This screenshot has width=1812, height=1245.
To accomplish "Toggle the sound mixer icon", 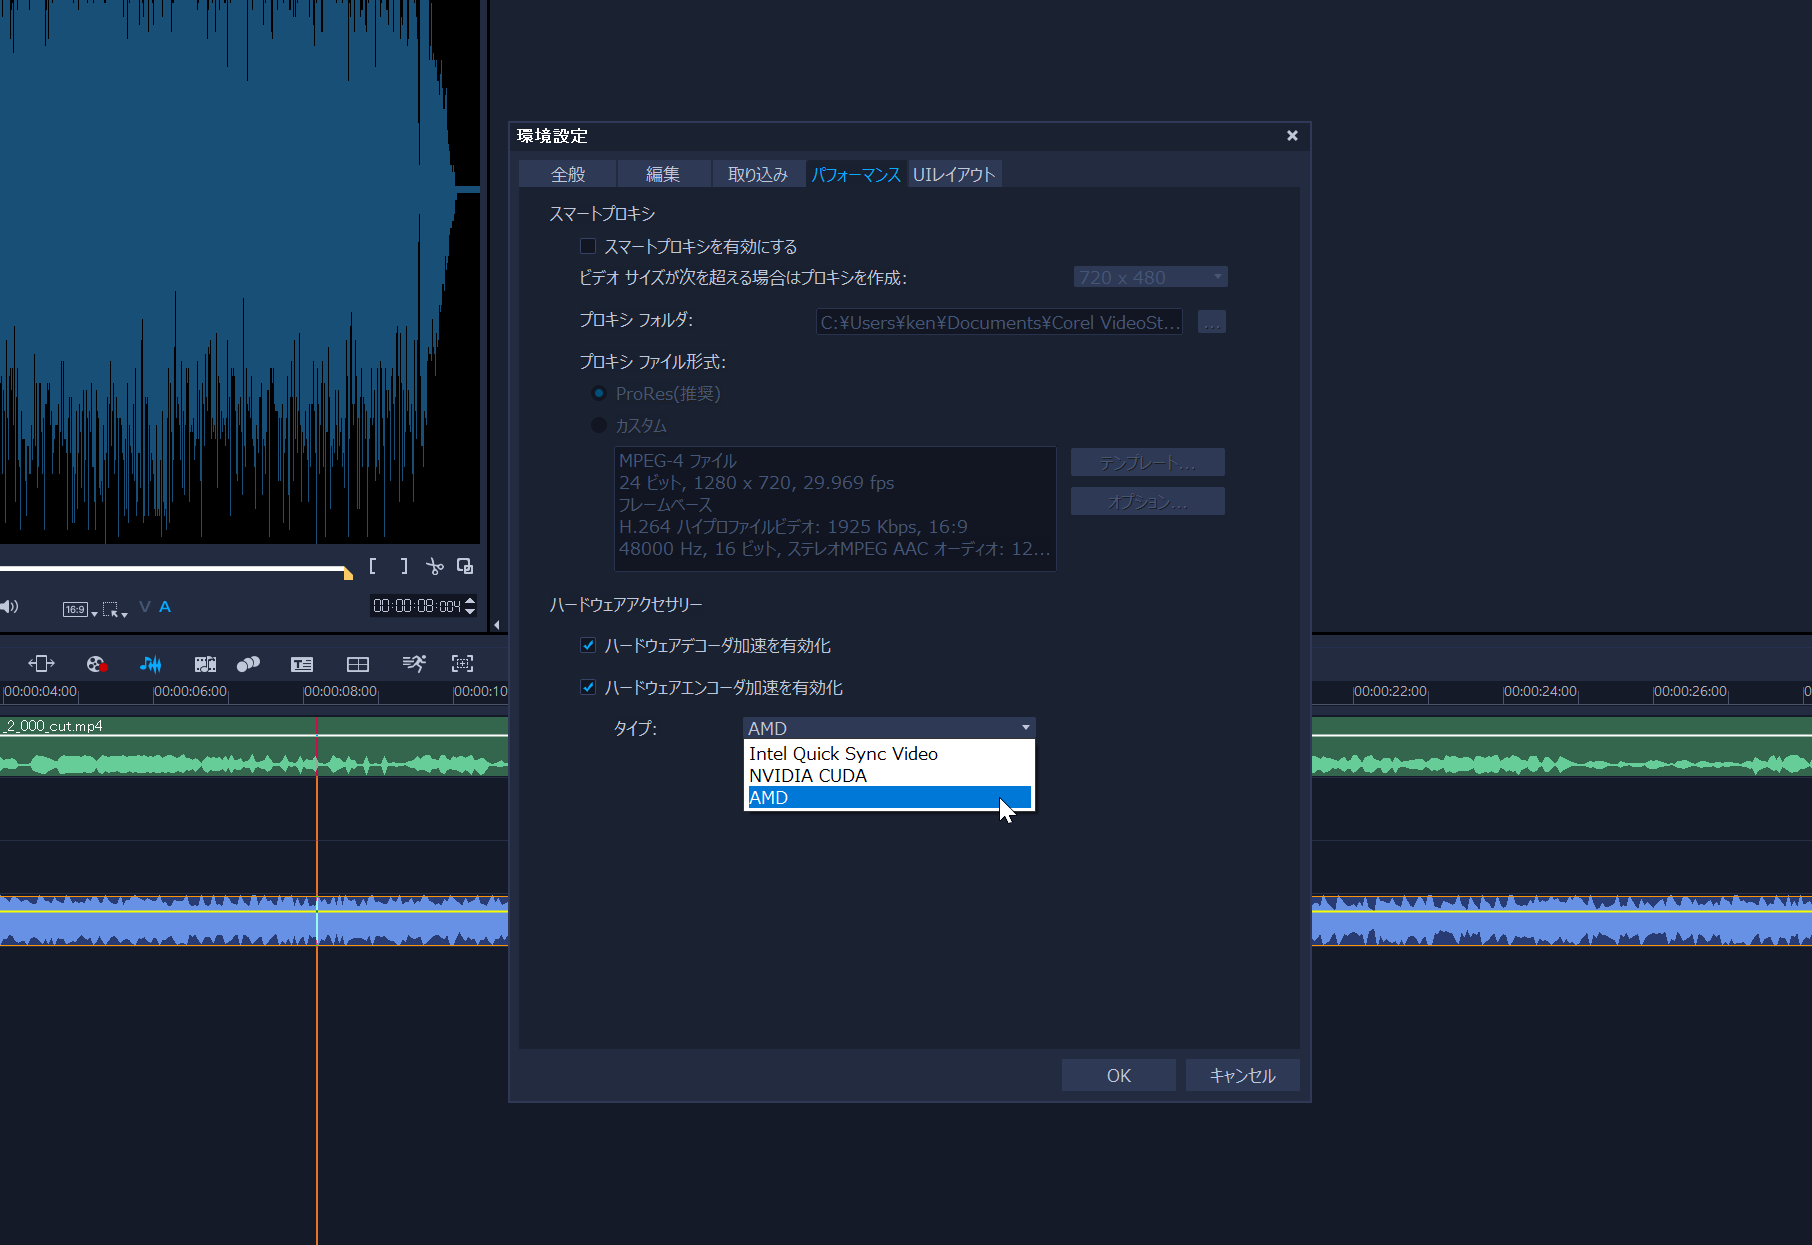I will point(150,664).
